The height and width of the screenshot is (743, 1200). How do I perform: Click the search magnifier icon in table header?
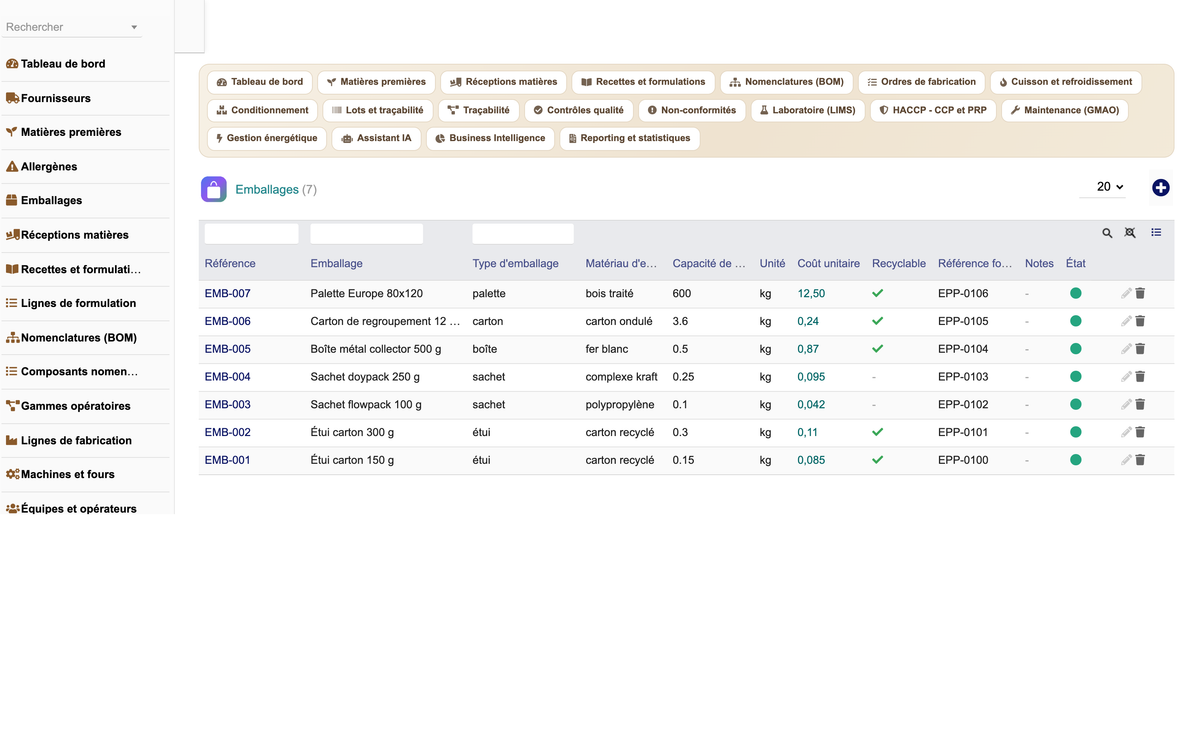pyautogui.click(x=1107, y=233)
